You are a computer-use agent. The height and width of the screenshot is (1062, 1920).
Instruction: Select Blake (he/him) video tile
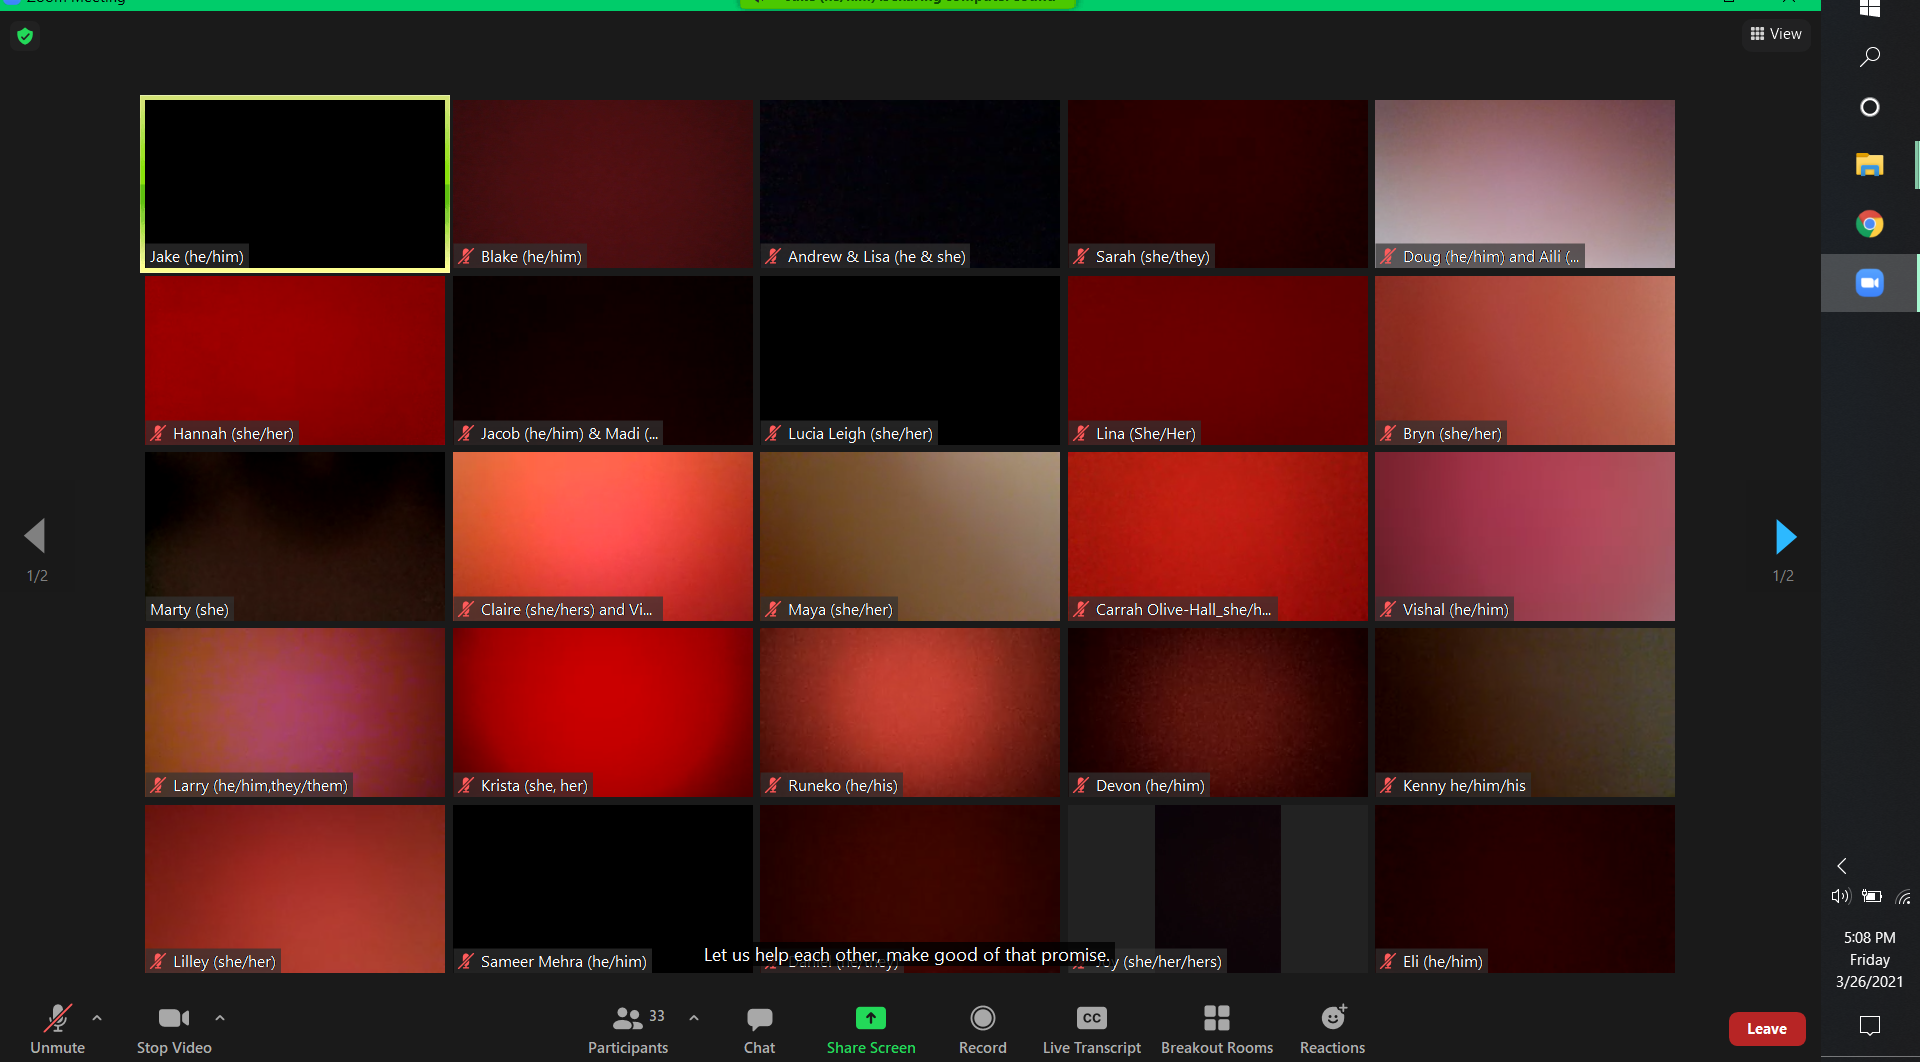pyautogui.click(x=603, y=184)
